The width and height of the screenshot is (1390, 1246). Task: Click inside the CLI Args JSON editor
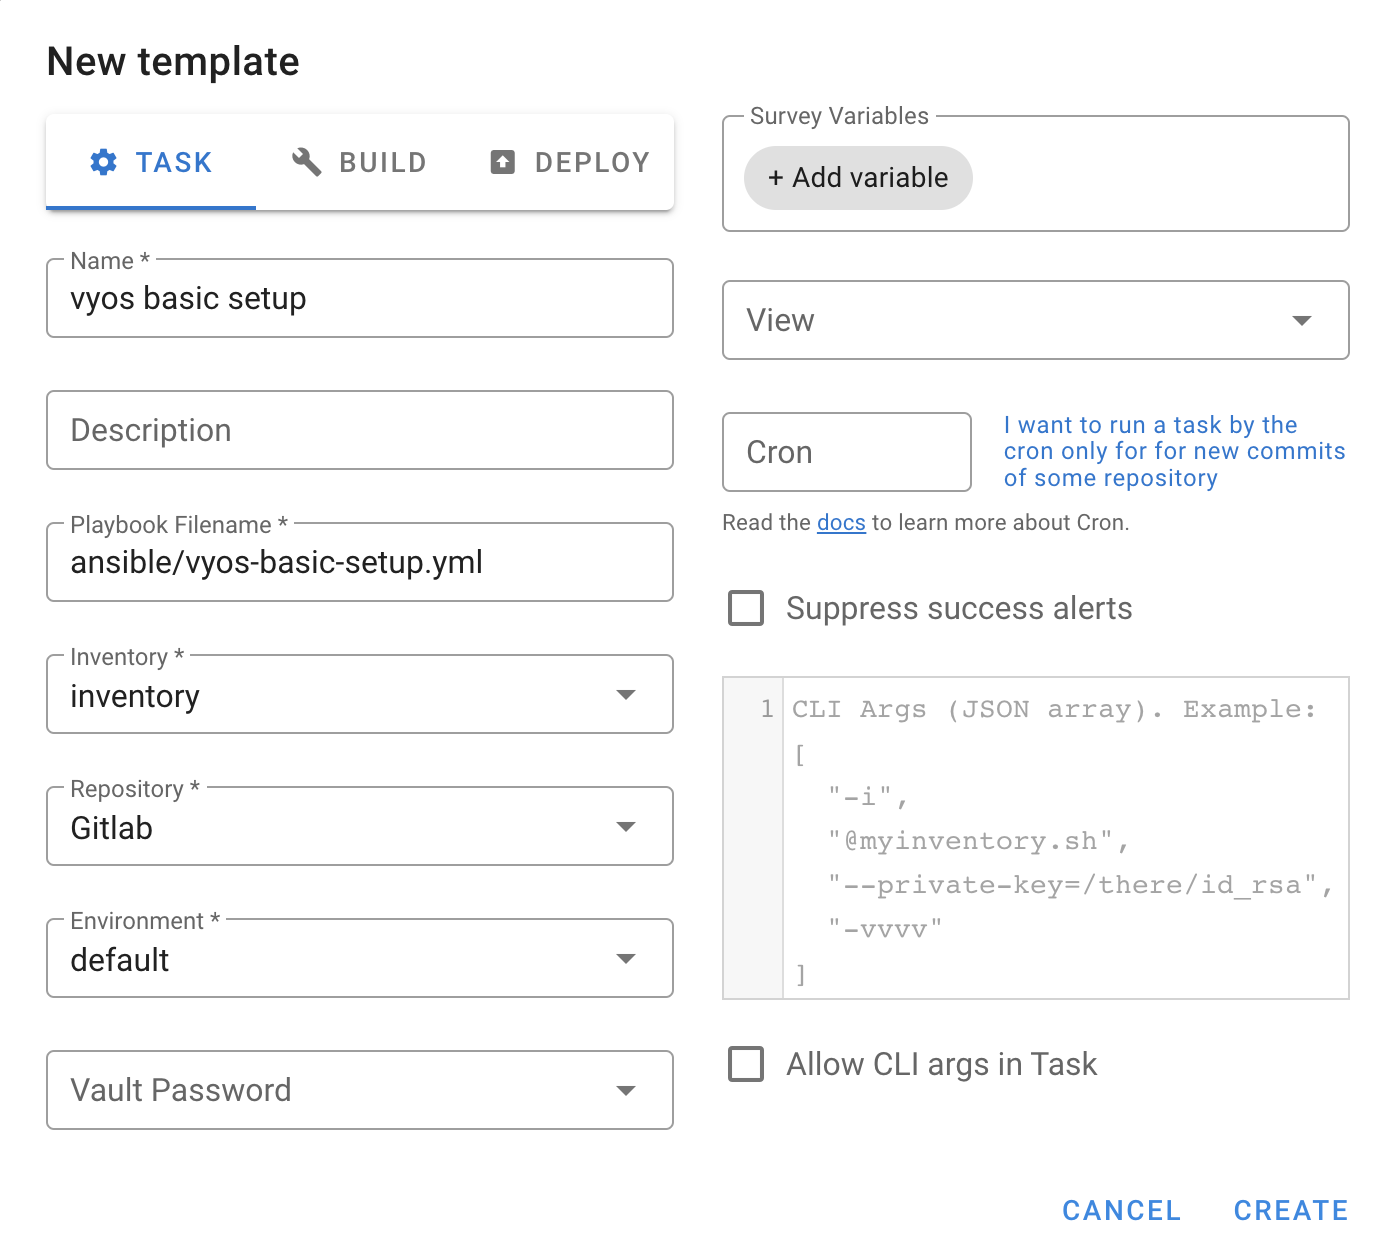(x=1064, y=838)
